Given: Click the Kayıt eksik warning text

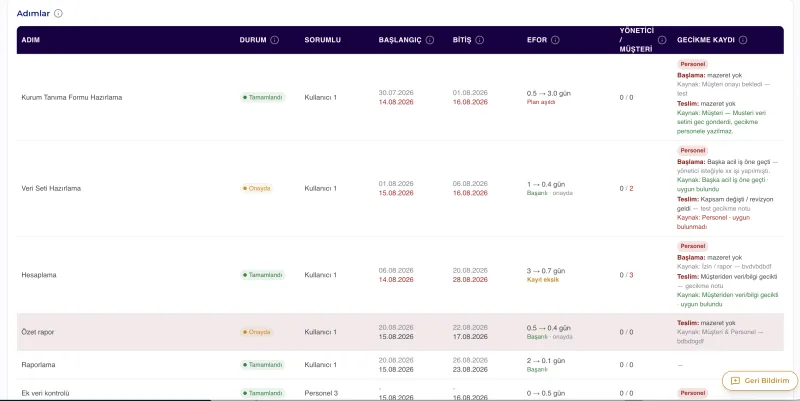Looking at the screenshot, I should point(542,280).
